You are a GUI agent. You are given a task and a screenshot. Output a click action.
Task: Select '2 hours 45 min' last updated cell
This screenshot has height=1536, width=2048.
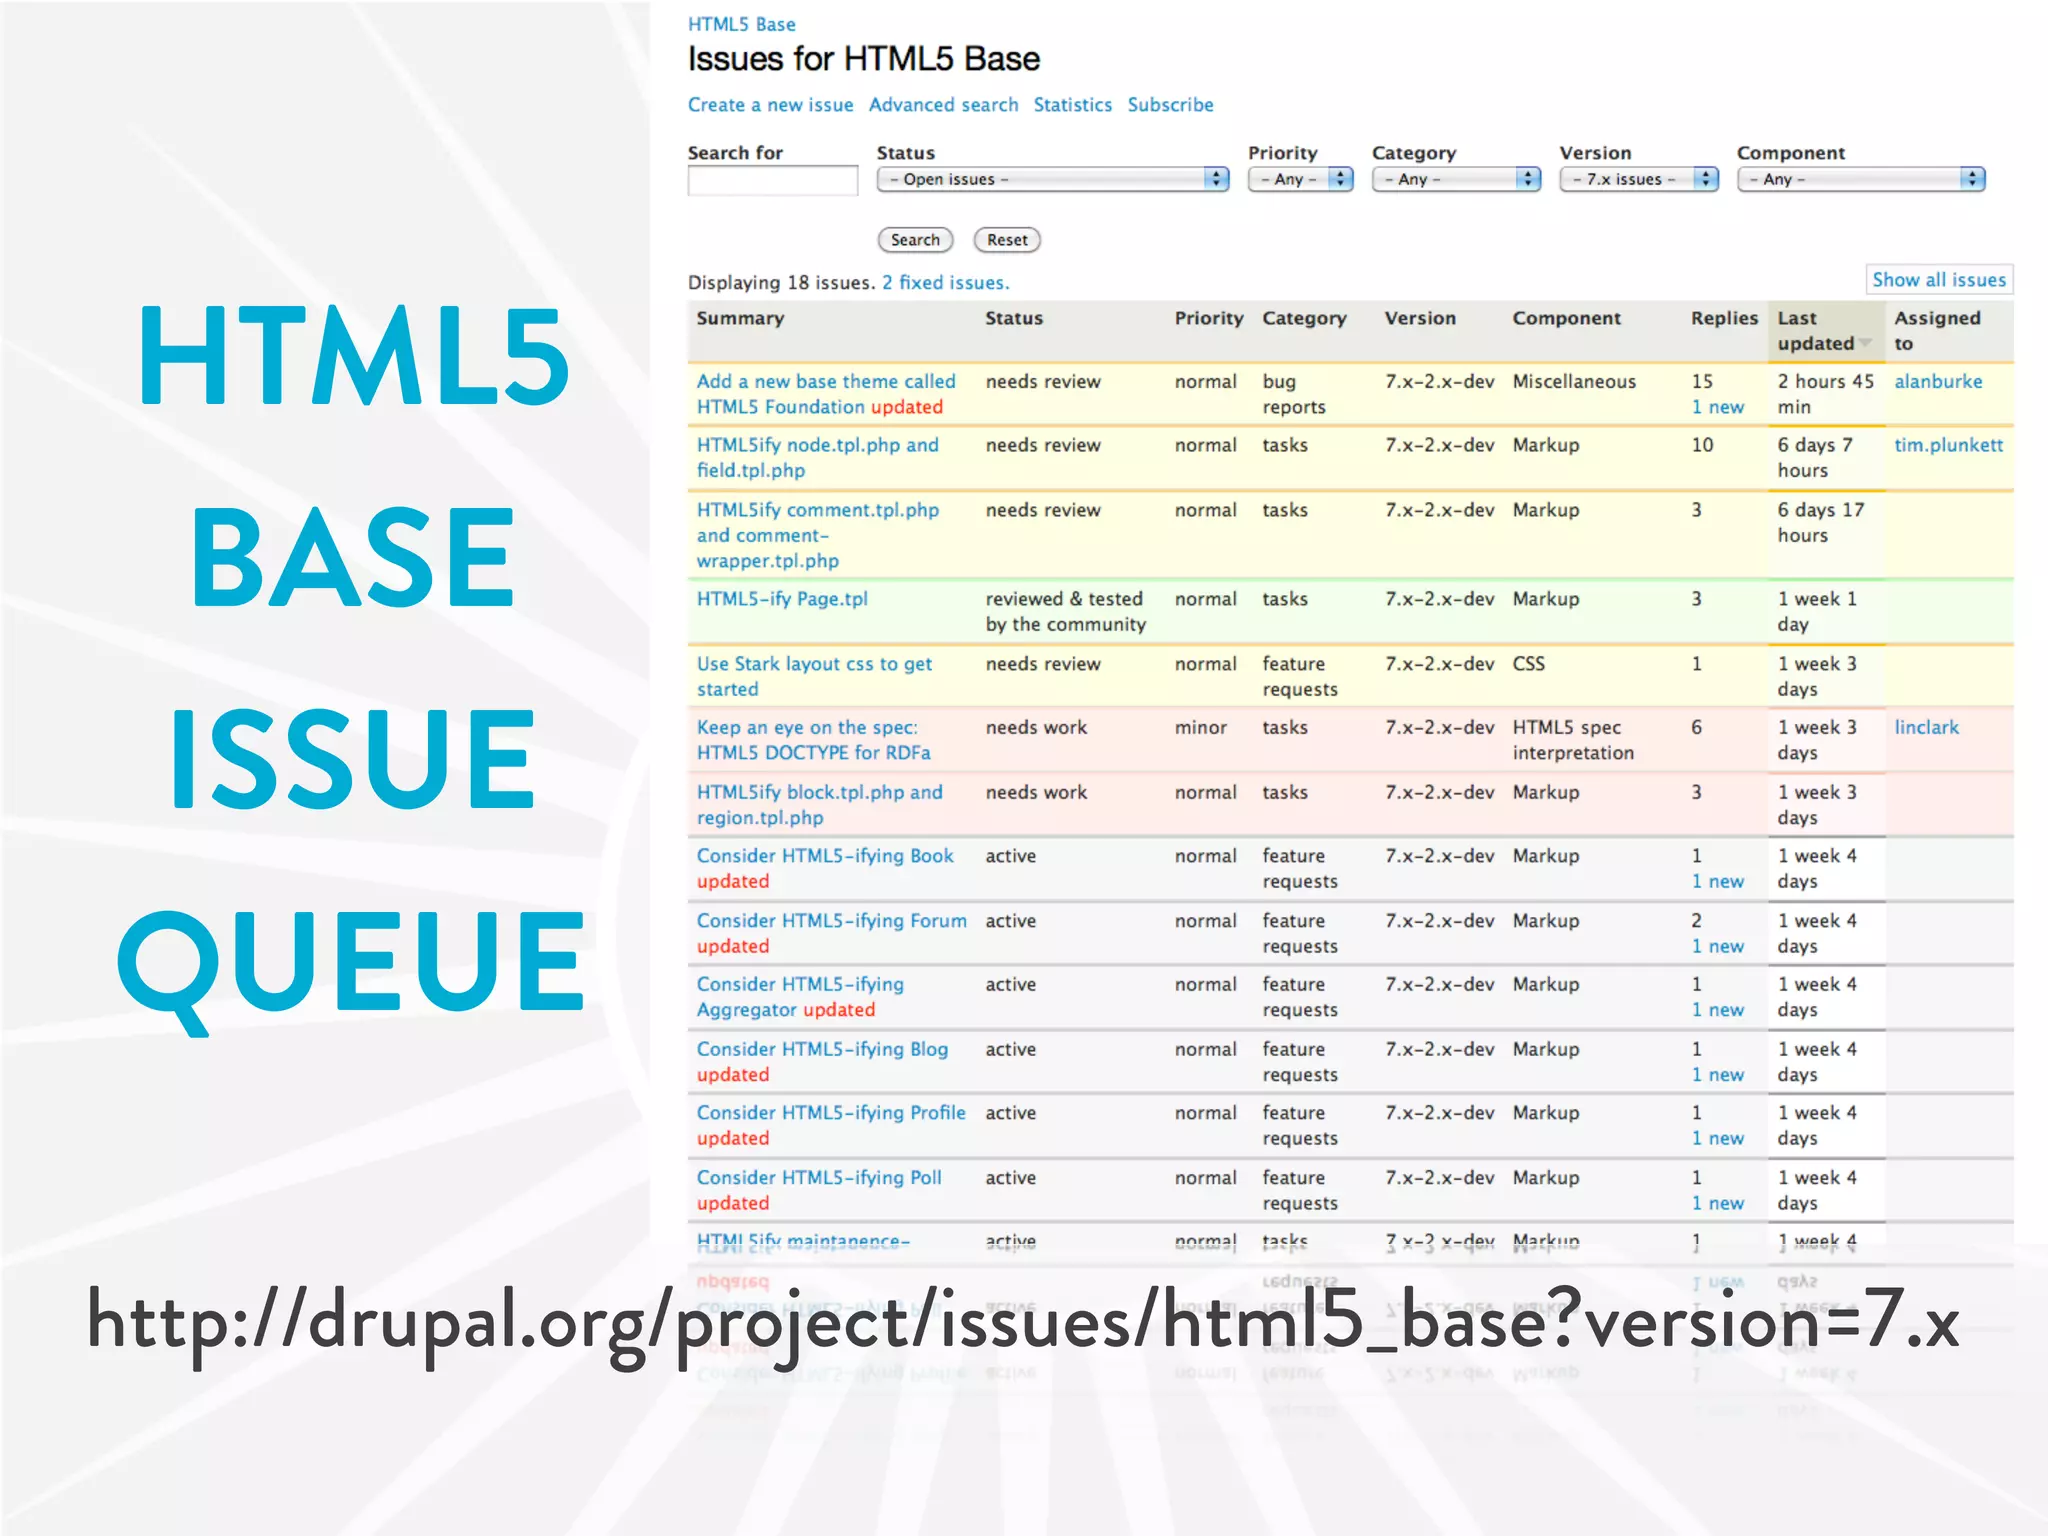click(x=1825, y=394)
